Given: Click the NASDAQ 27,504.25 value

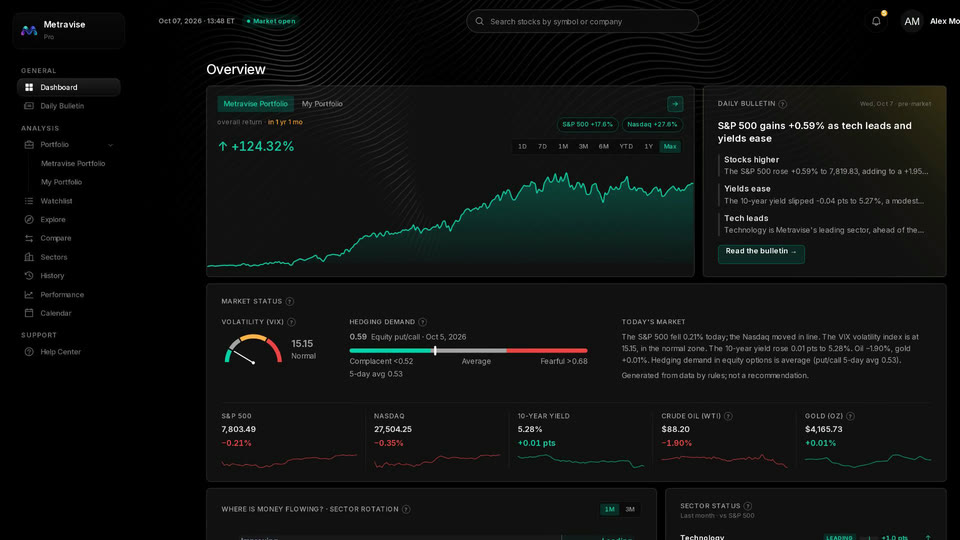Looking at the screenshot, I should tap(392, 429).
